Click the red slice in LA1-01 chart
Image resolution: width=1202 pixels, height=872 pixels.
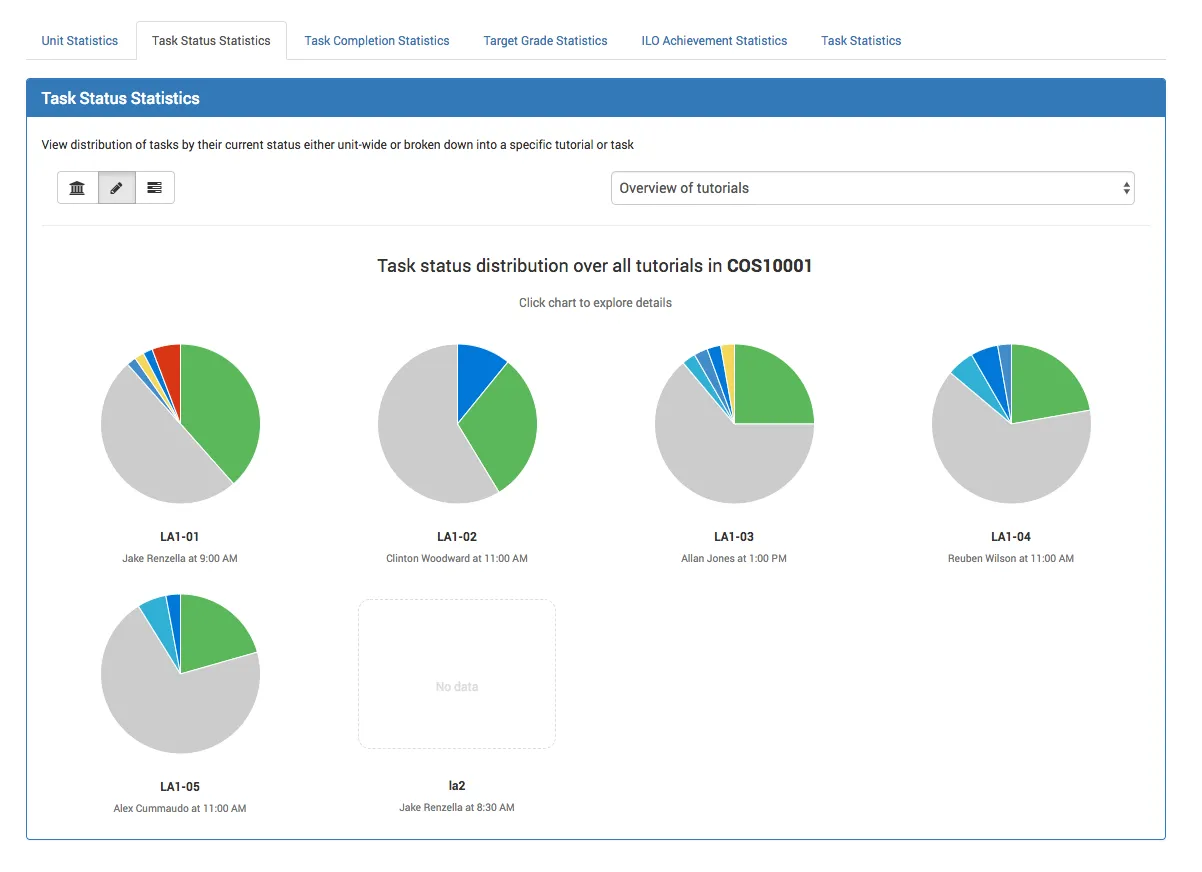[169, 360]
